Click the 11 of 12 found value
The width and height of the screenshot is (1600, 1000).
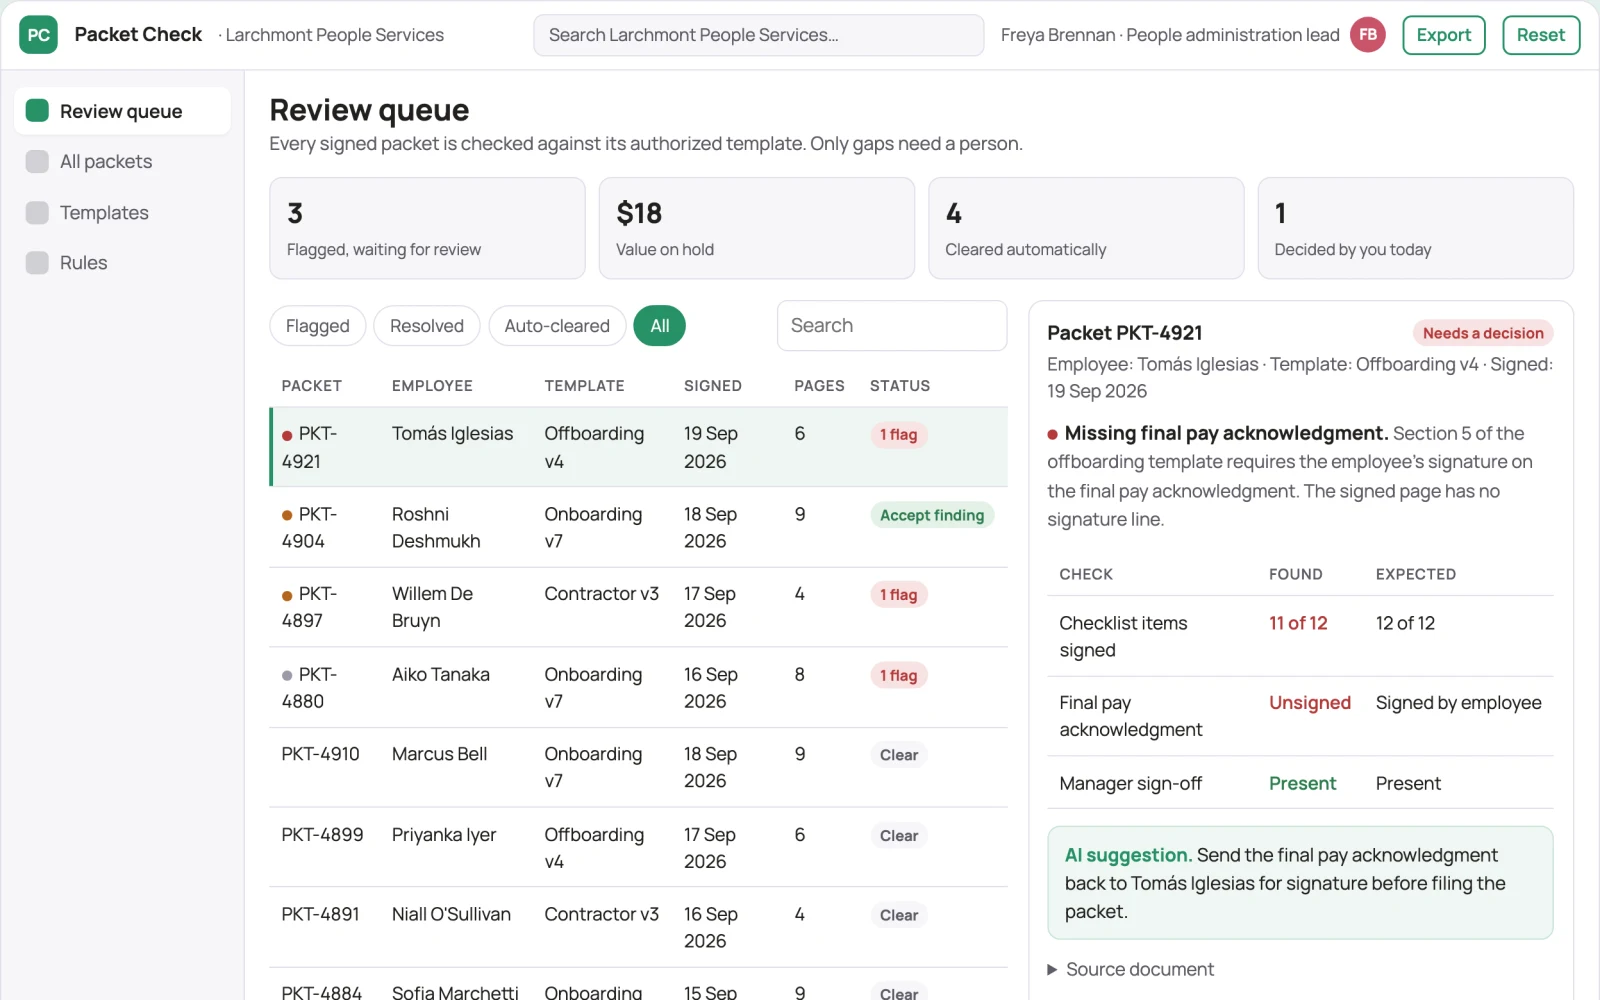(1298, 623)
